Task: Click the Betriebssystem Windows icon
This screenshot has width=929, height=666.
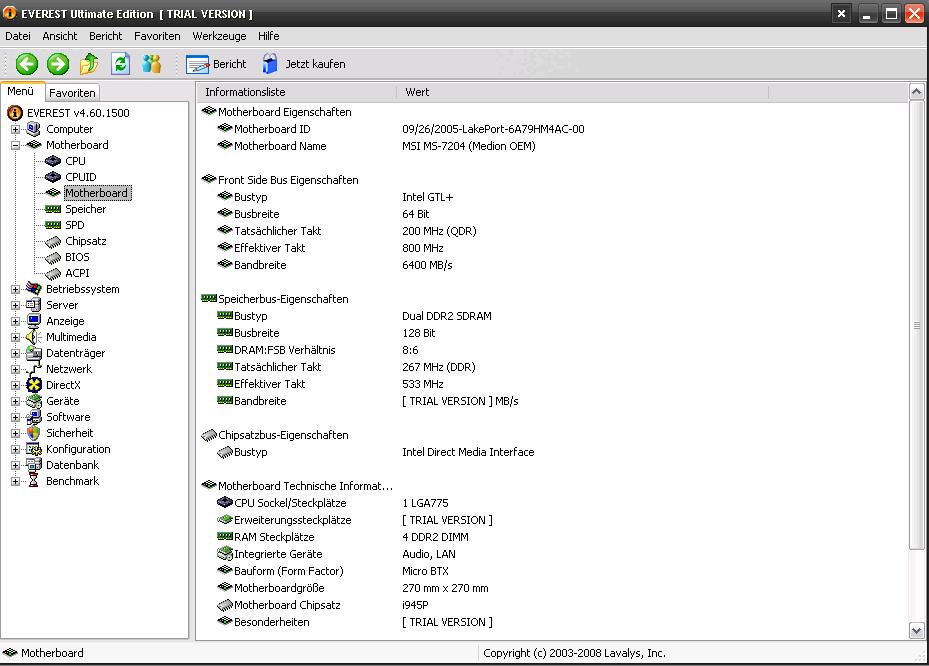Action: pos(34,289)
